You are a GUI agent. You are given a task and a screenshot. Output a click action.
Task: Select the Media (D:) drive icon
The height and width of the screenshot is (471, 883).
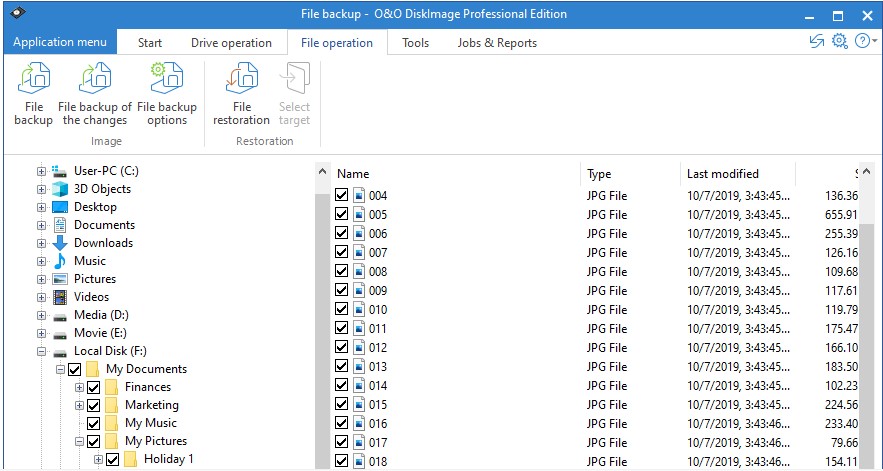tap(60, 316)
